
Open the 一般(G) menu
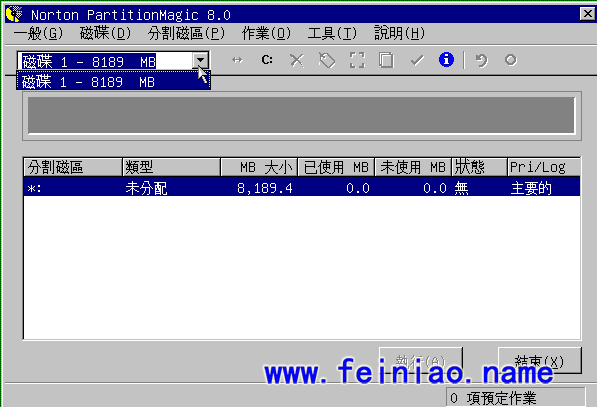38,34
